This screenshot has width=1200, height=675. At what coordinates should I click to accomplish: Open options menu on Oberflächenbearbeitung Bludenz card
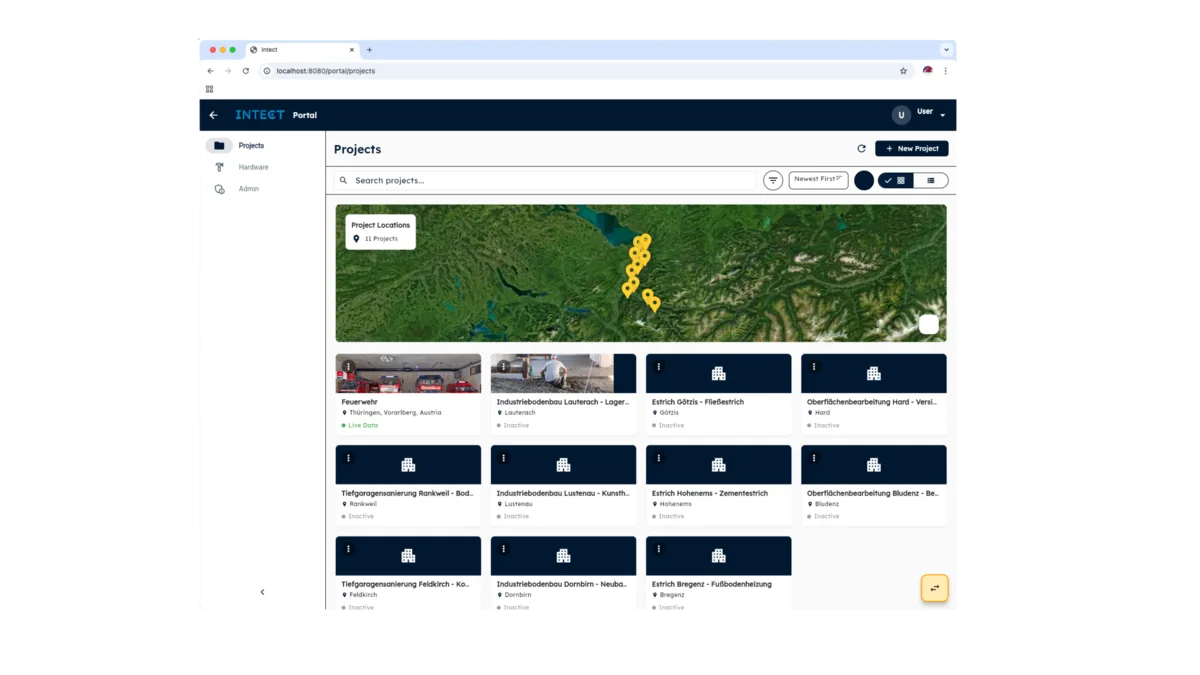click(813, 458)
